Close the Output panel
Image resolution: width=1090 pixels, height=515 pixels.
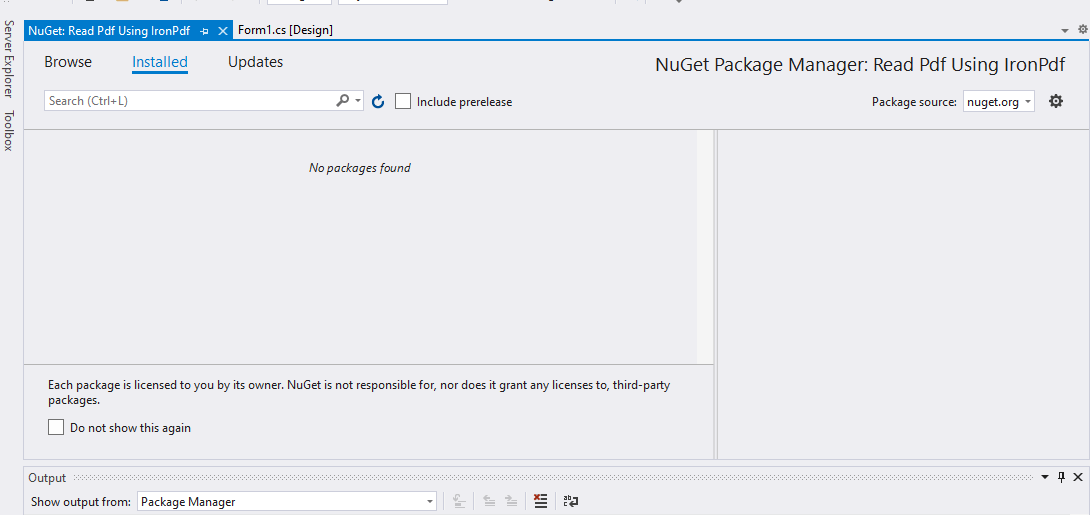click(x=1077, y=478)
